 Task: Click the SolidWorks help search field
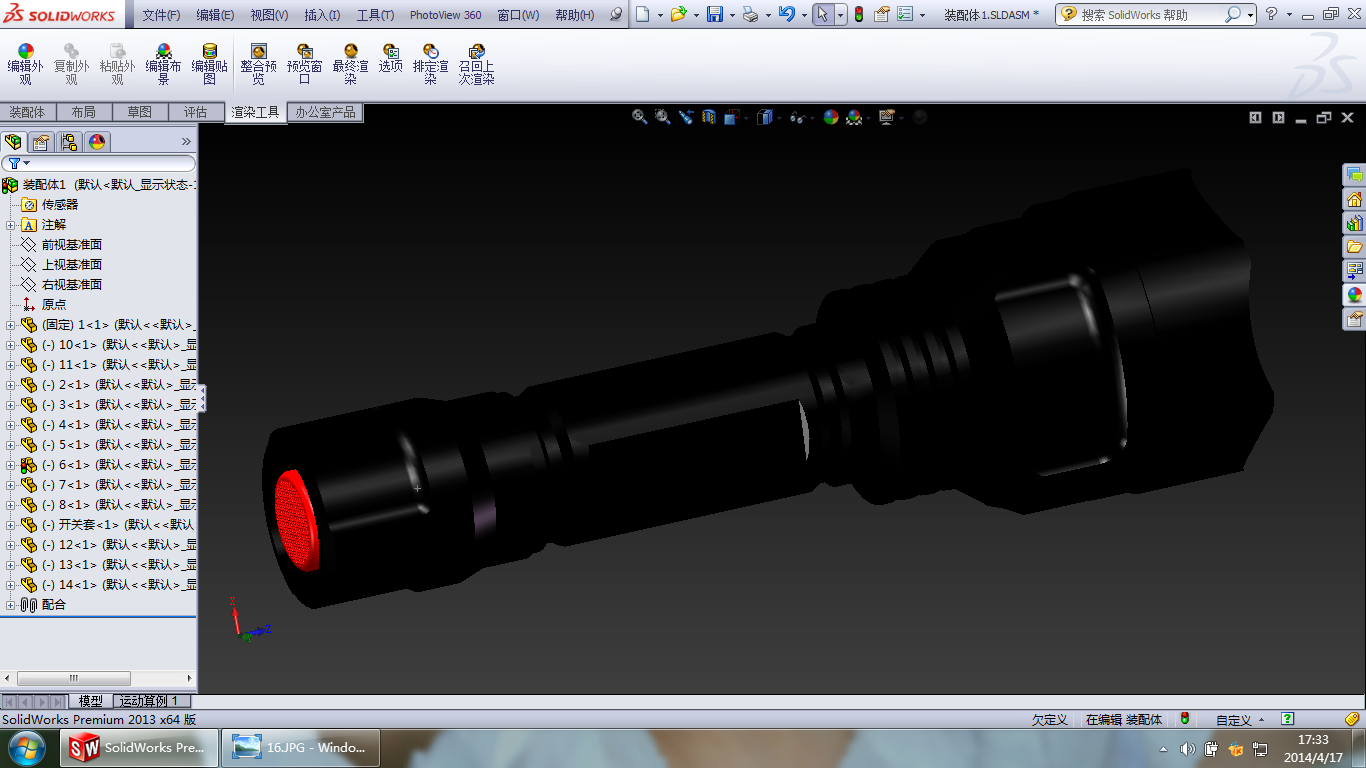[1150, 15]
